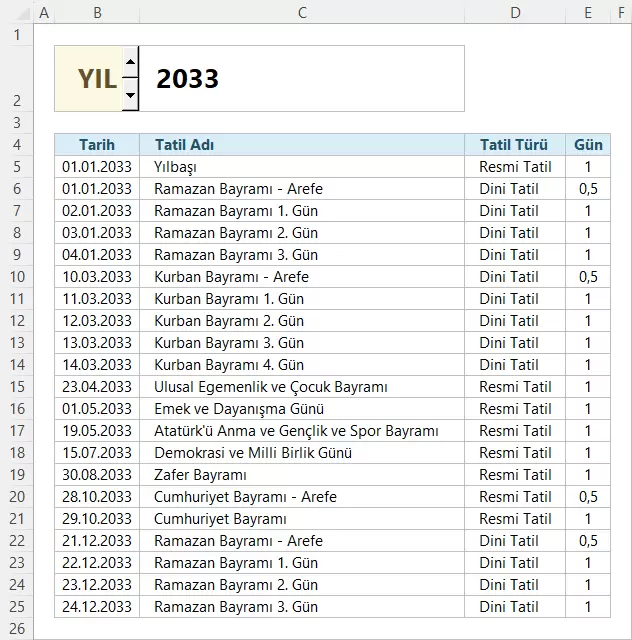
Task: Select Ulusal Egemenlik ve Çocuk Bayramı cell
Action: point(302,387)
